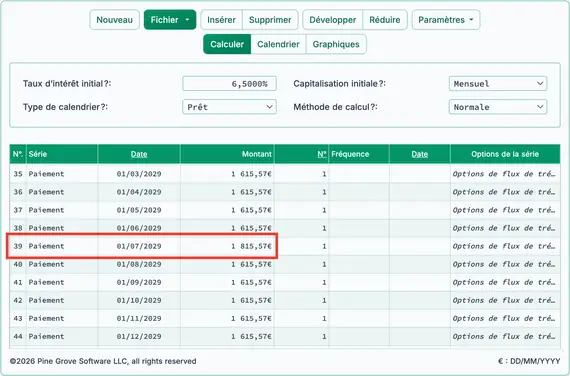Click the Réduire button
Viewport: 570px width, 376px height.
pyautogui.click(x=385, y=20)
